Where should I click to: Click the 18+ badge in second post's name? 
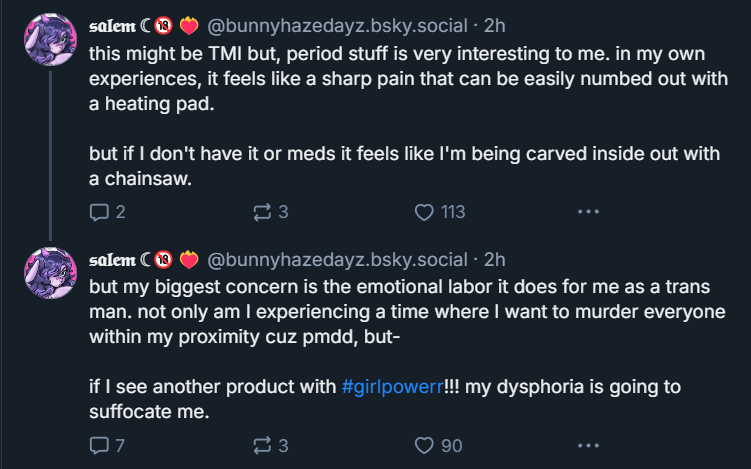[x=164, y=259]
